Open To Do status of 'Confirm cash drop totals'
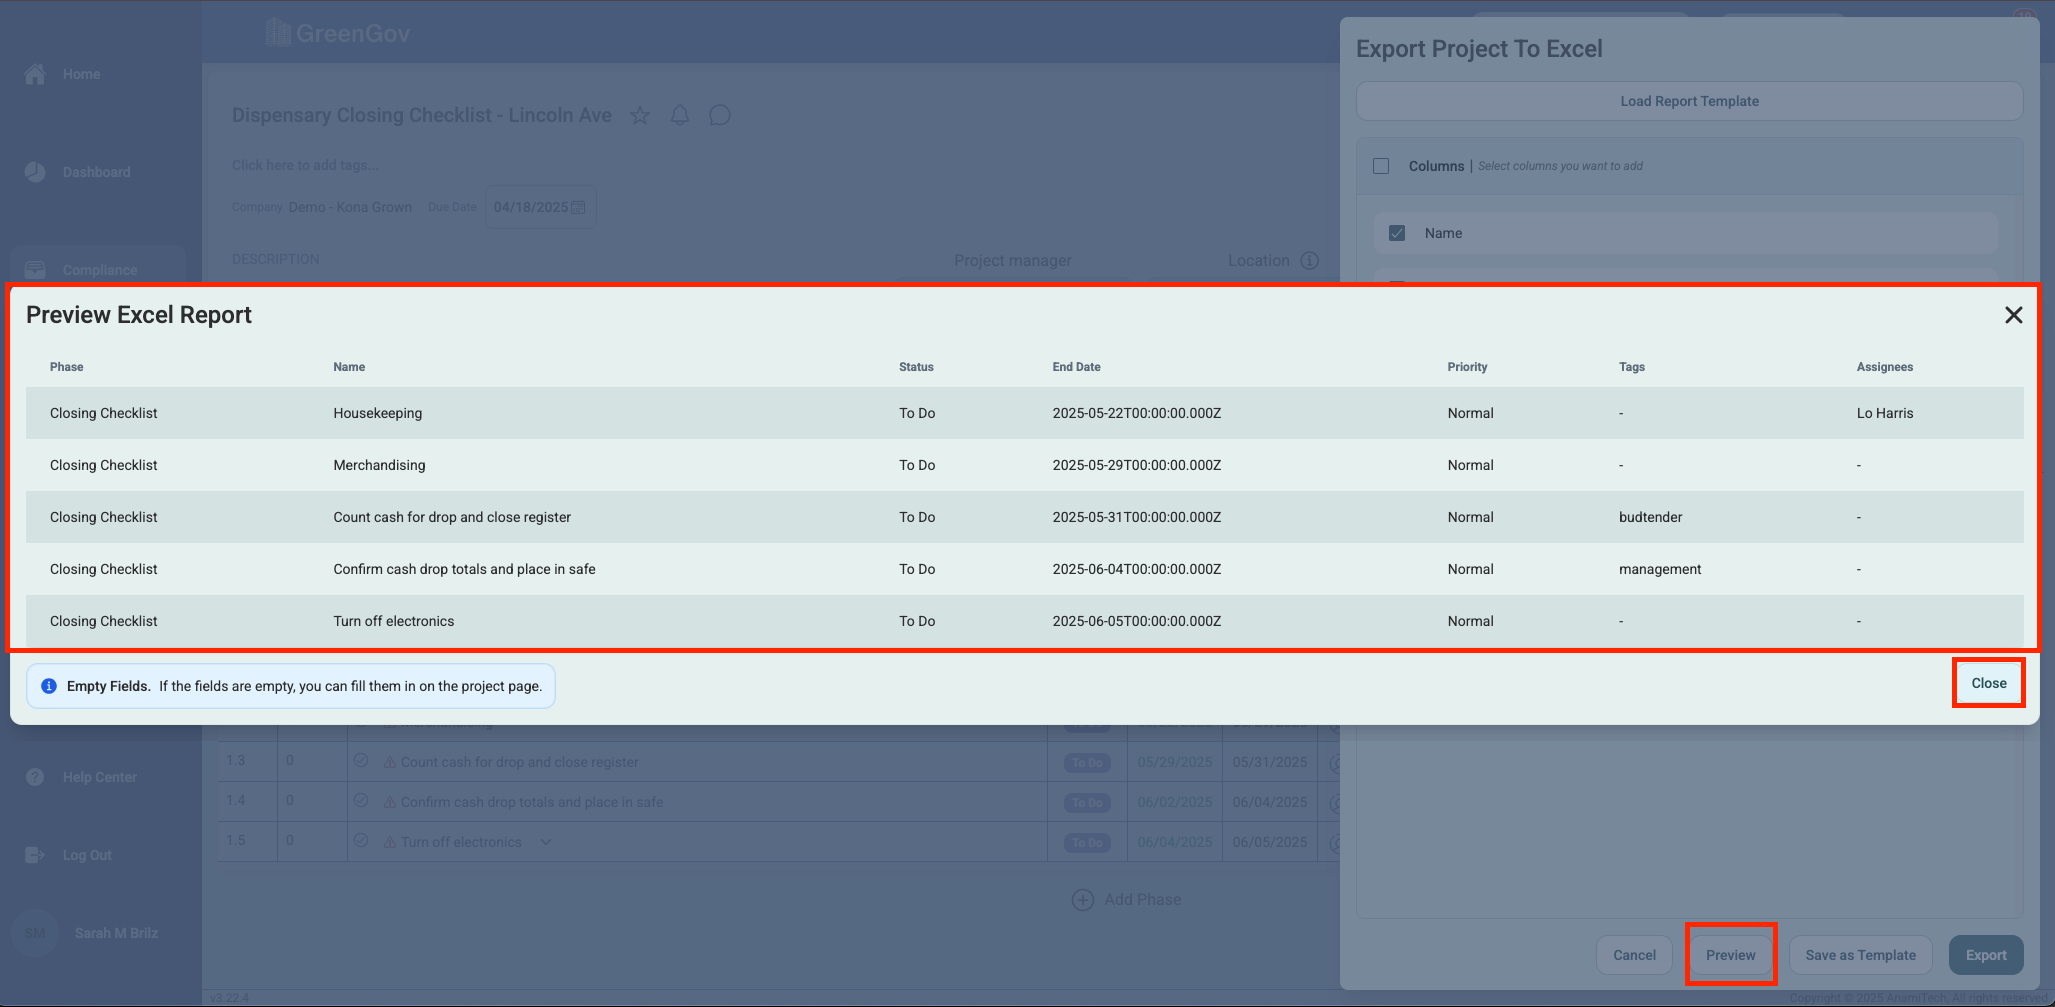The width and height of the screenshot is (2055, 1007). 1087,803
